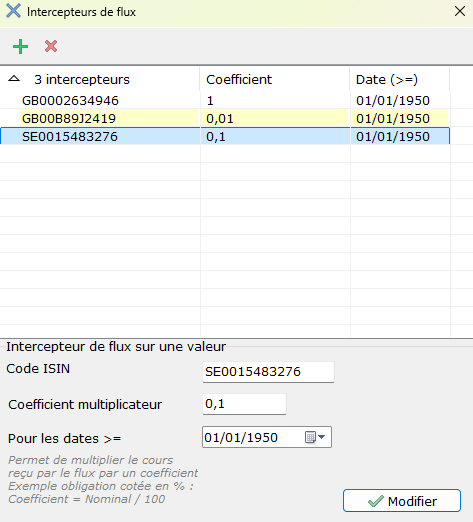
Task: Click coefficient cell 0,01
Action: (275, 119)
